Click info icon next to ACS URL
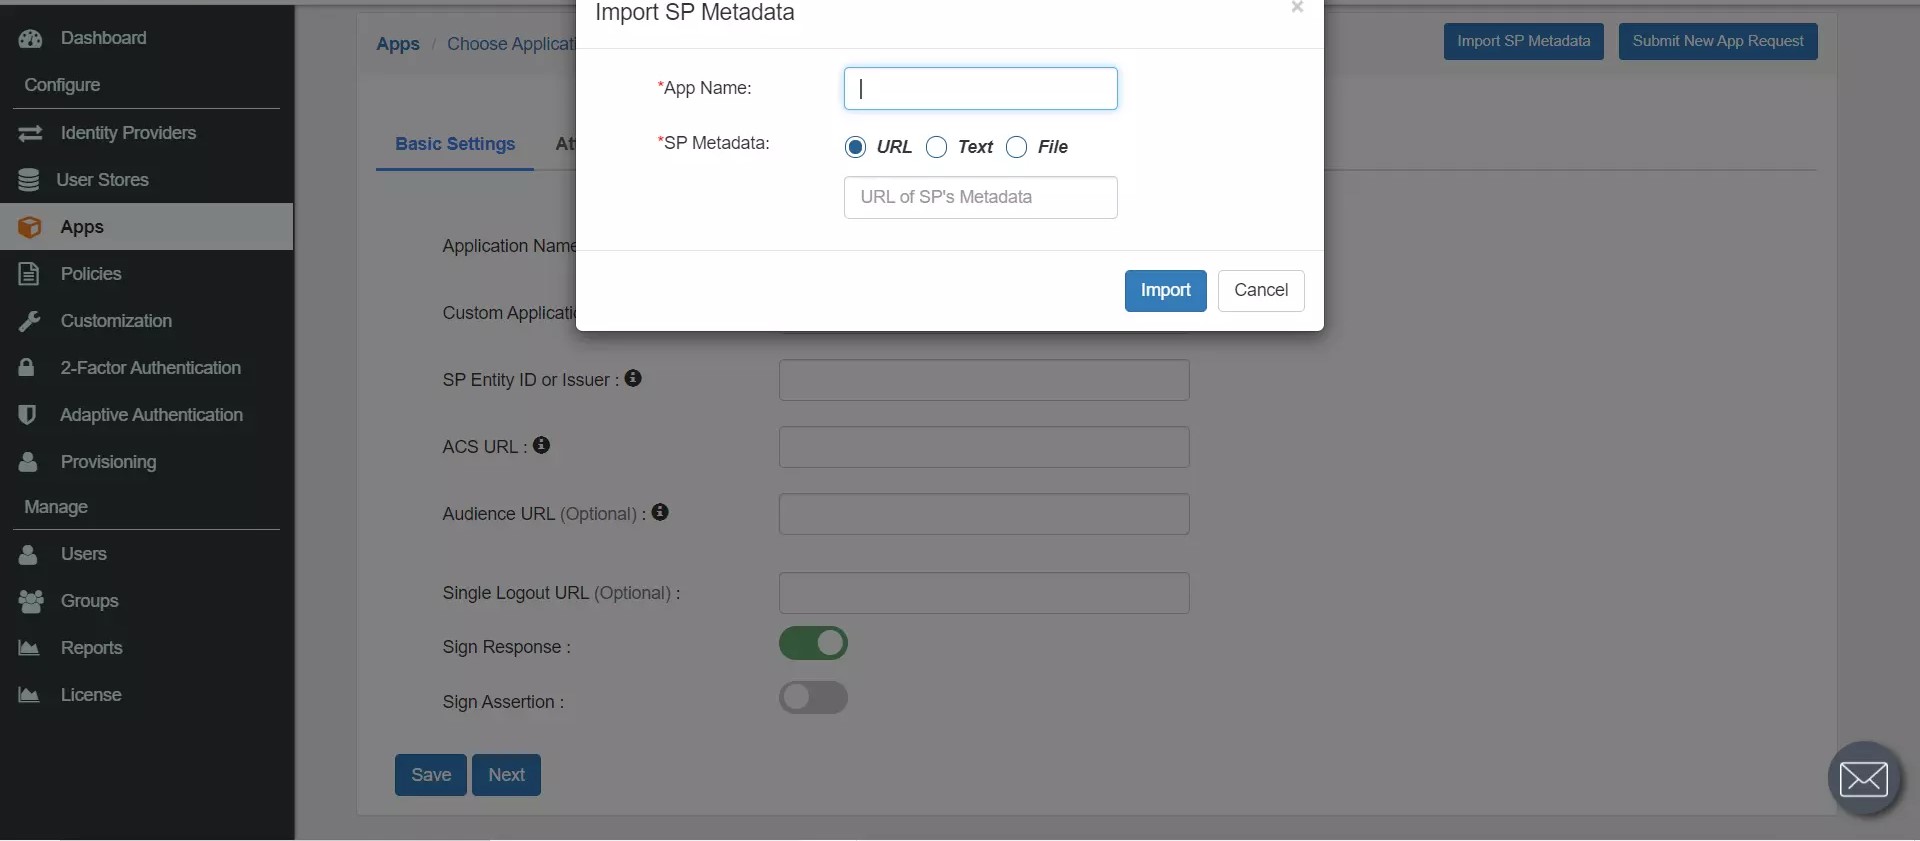The width and height of the screenshot is (1920, 841). pyautogui.click(x=541, y=445)
